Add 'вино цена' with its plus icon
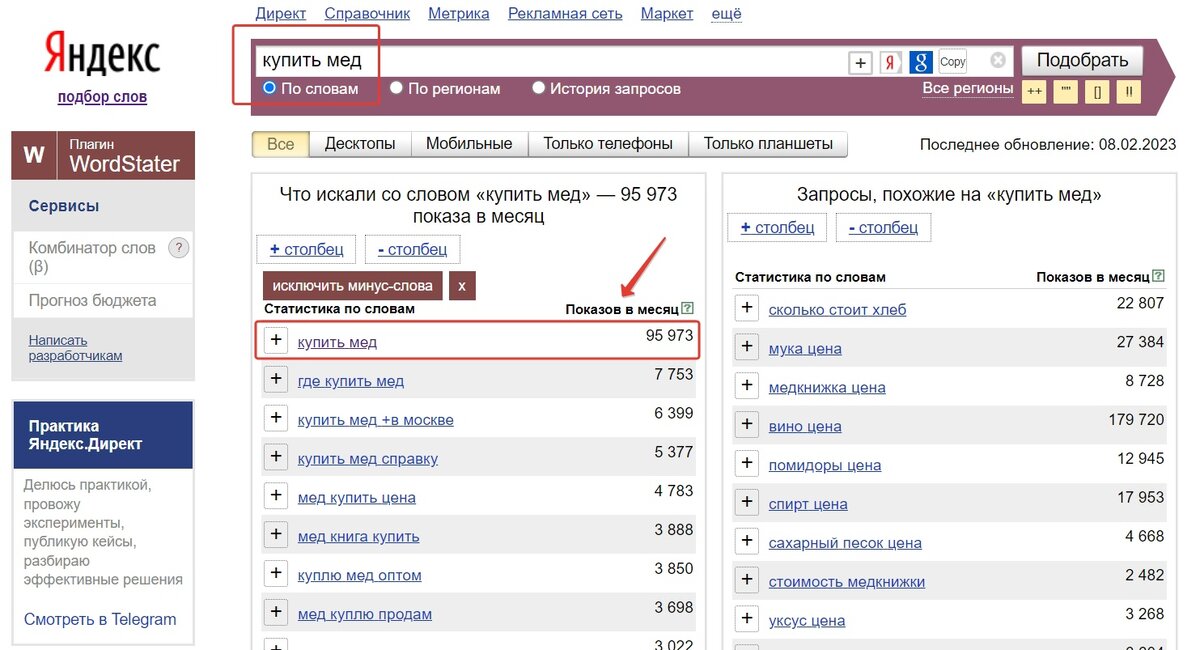Image resolution: width=1200 pixels, height=650 pixels. (747, 425)
